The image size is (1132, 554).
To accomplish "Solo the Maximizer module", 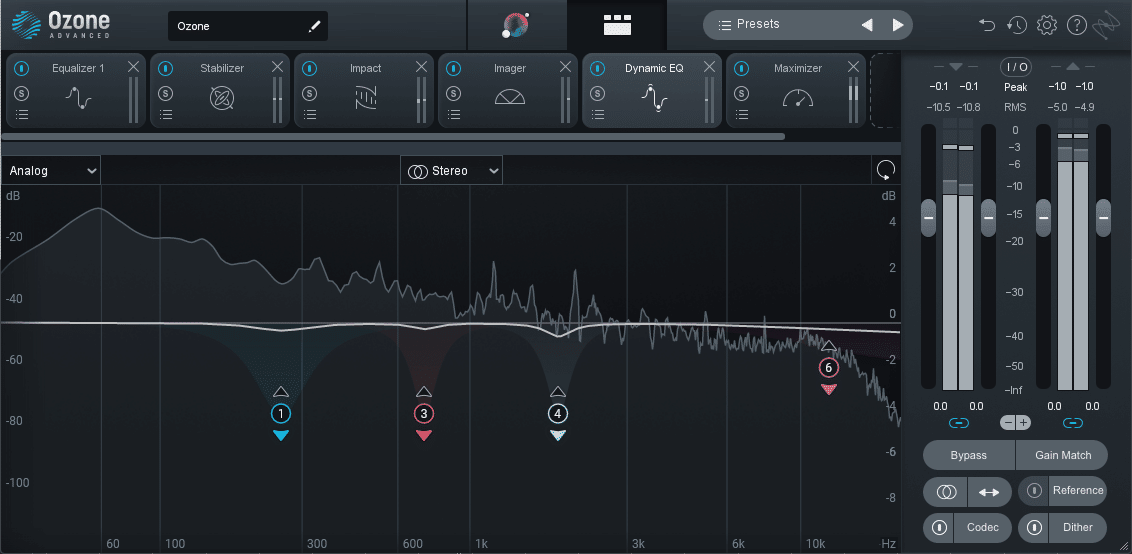I will coord(741,93).
